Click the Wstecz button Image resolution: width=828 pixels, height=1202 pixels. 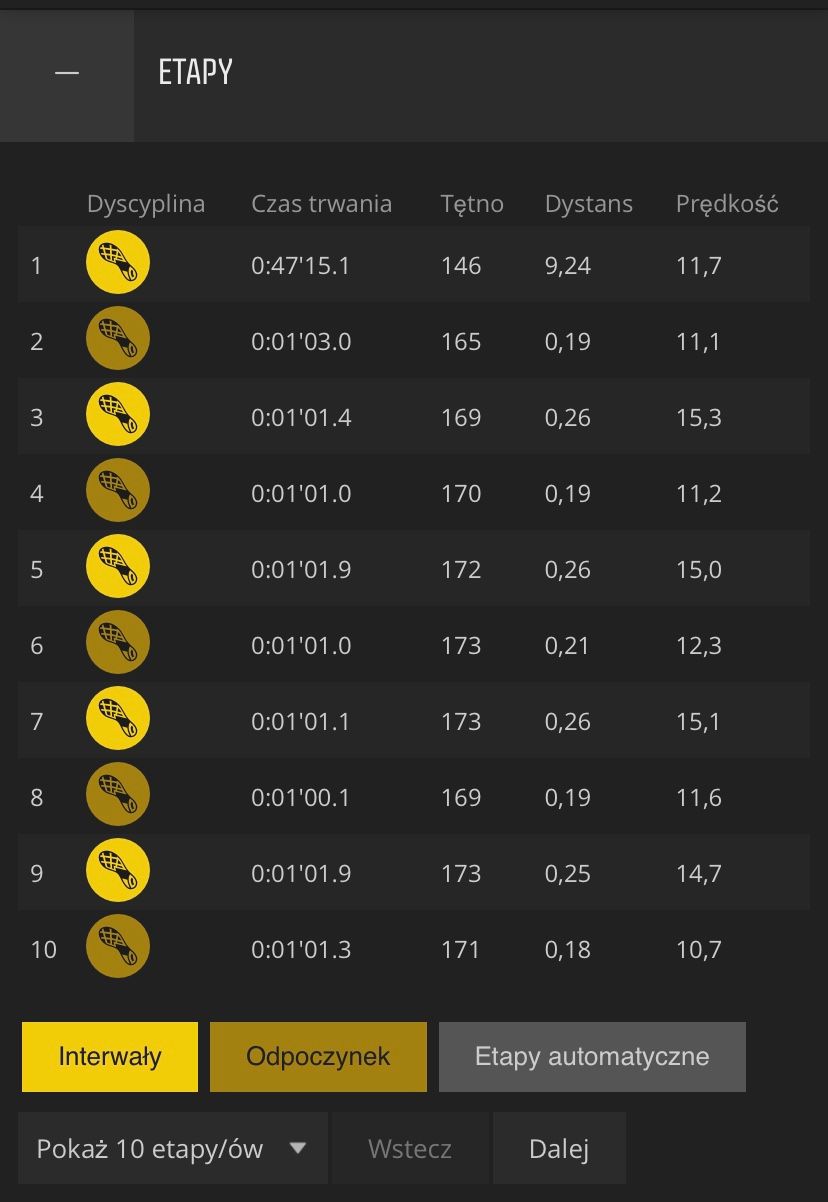click(x=410, y=1148)
